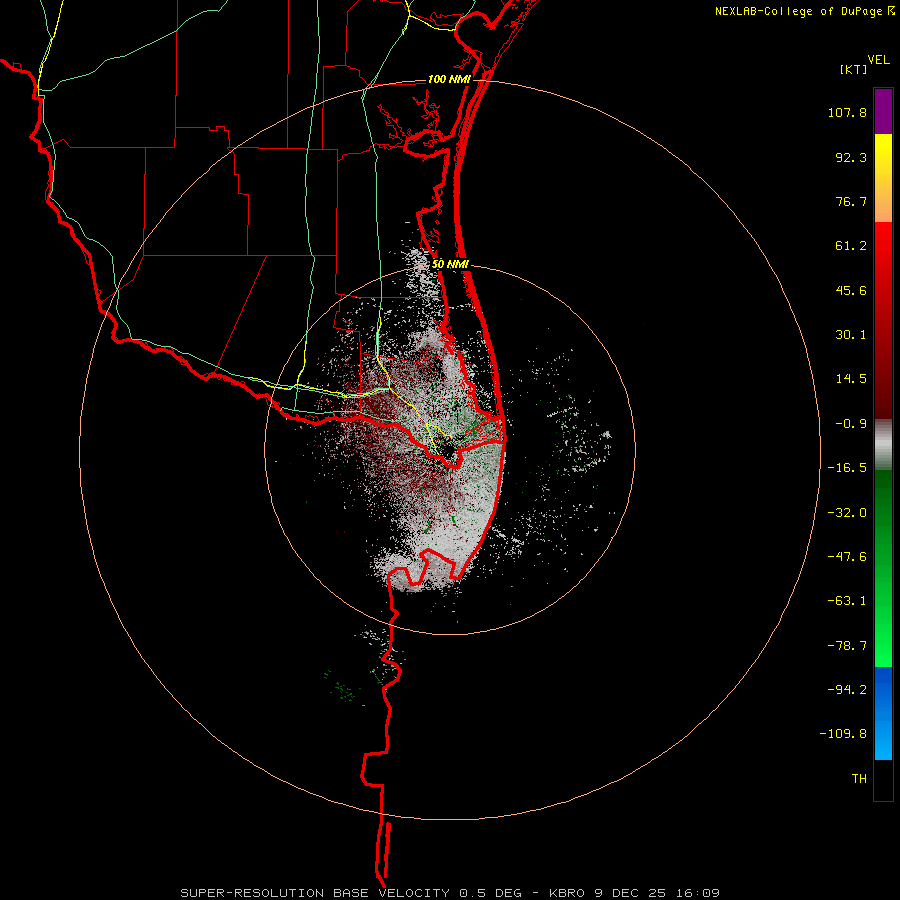Click the 100 NMI range ring label
900x900 pixels.
449,79
